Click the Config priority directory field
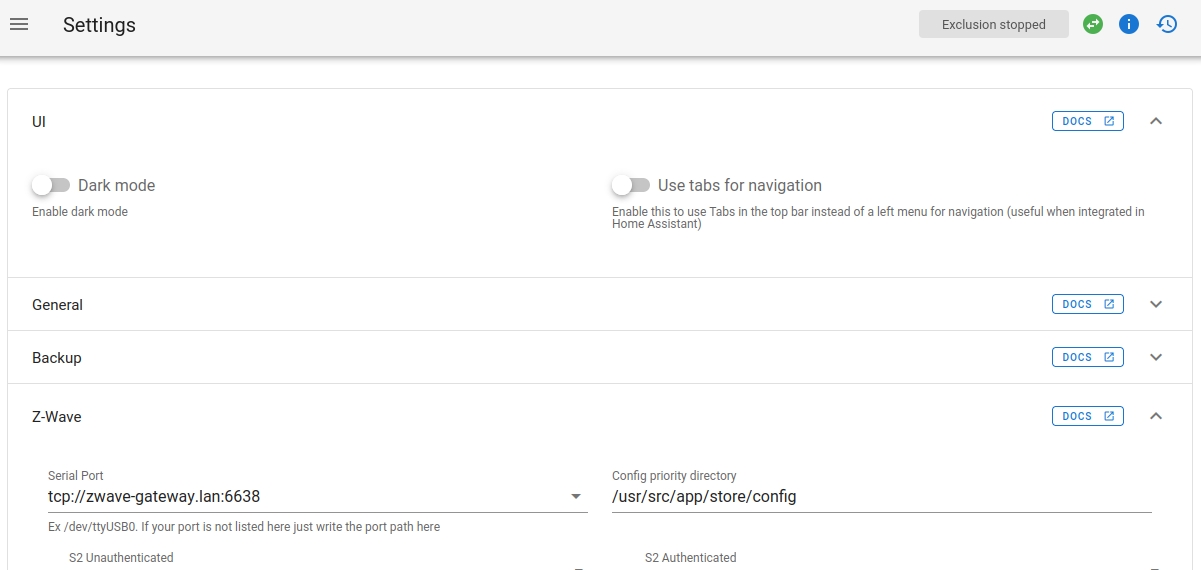This screenshot has height=570, width=1201. pos(882,496)
